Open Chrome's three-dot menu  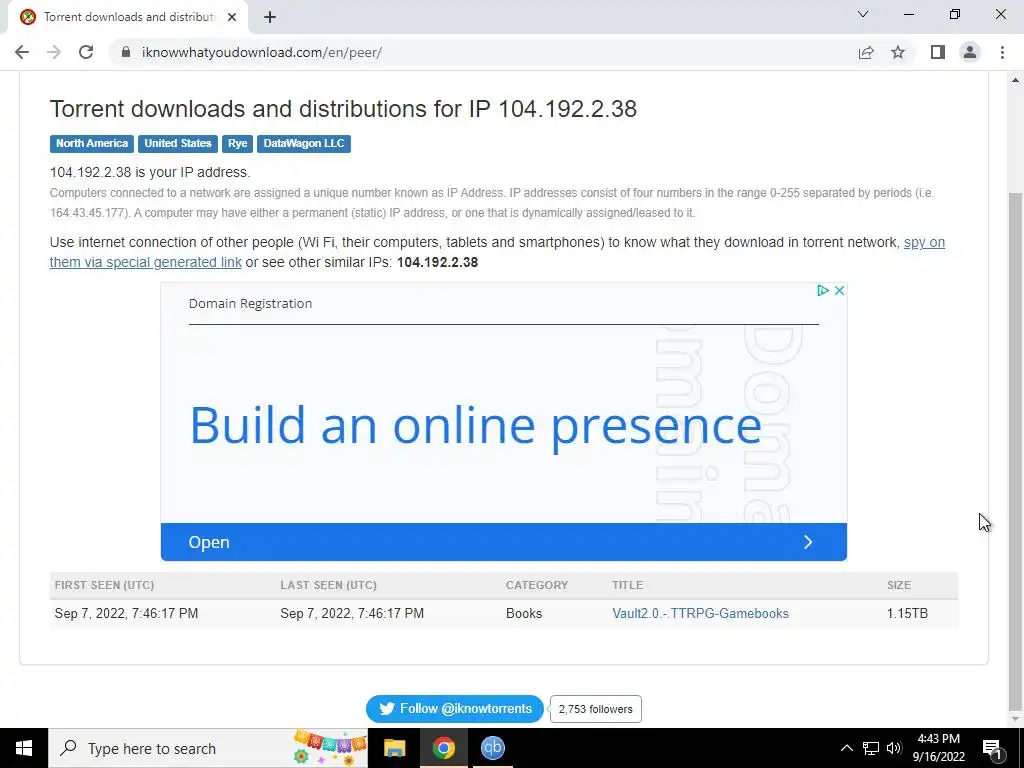[x=1002, y=52]
